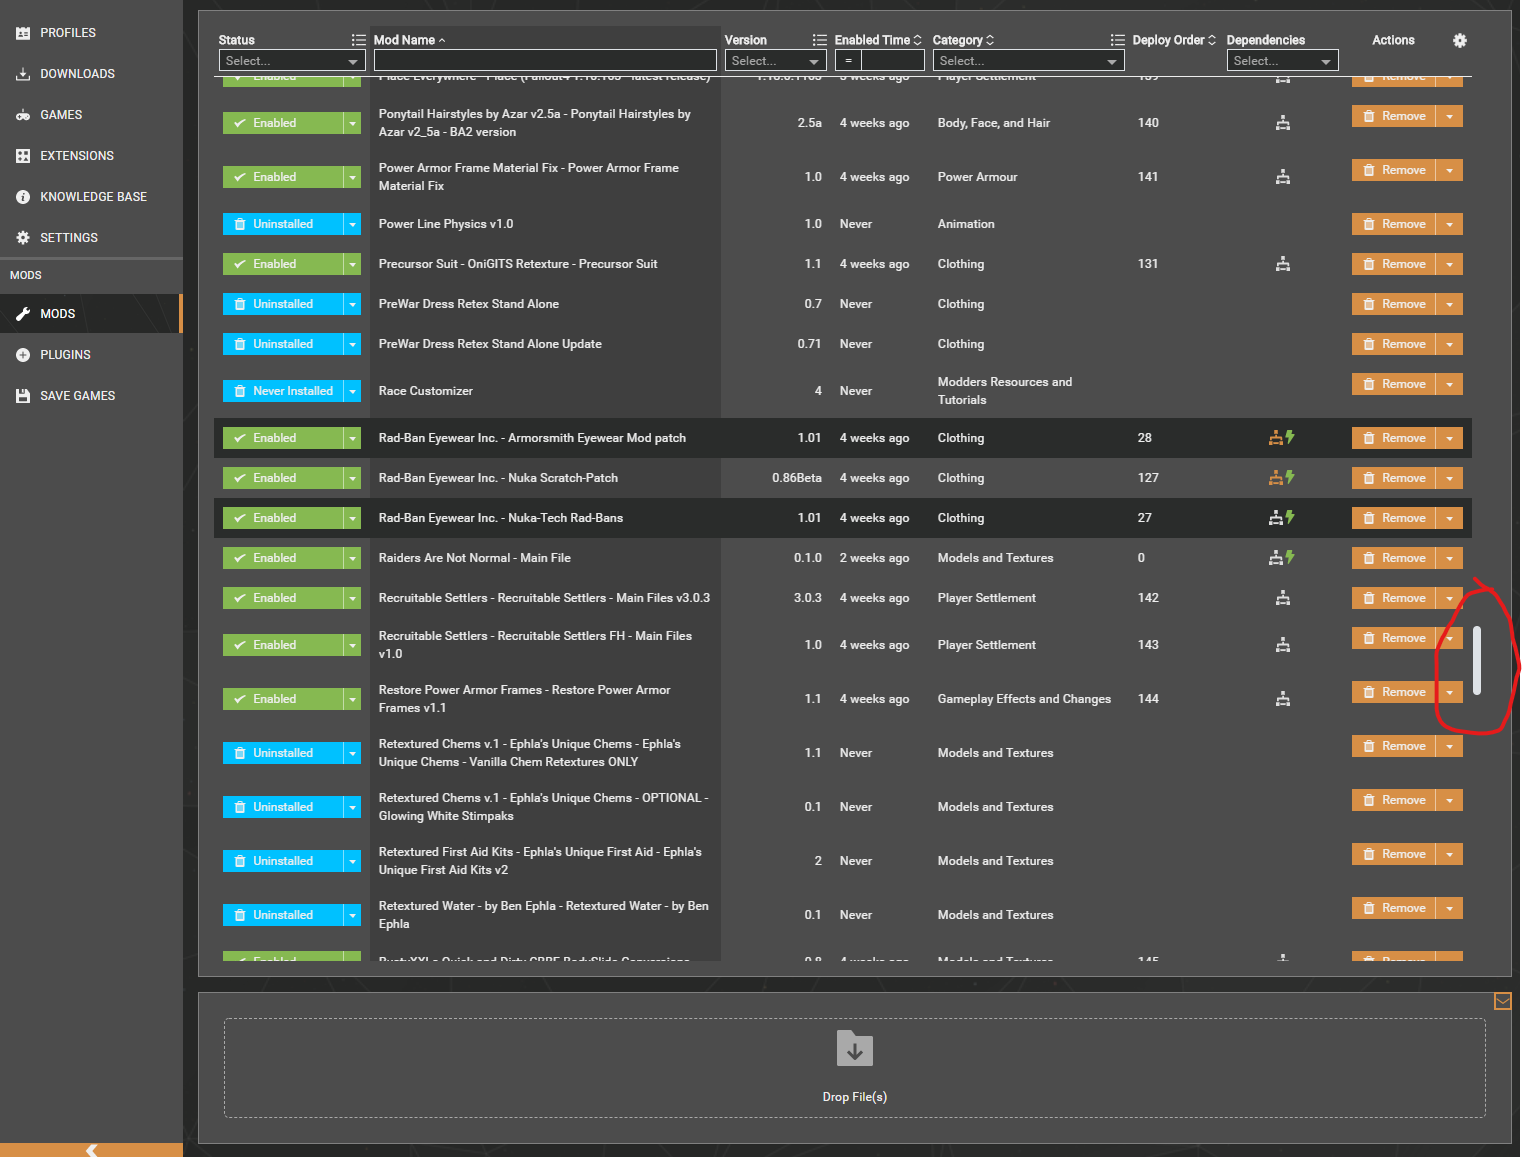Click the Save Games sidebar icon

pos(77,395)
